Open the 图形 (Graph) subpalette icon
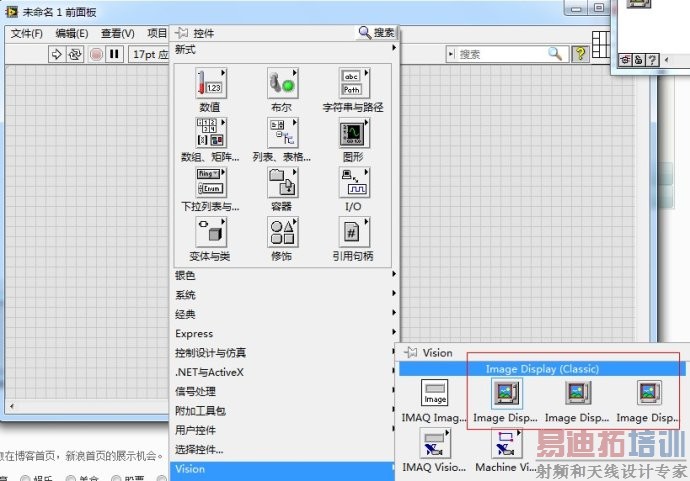690x481 pixels. pos(354,133)
